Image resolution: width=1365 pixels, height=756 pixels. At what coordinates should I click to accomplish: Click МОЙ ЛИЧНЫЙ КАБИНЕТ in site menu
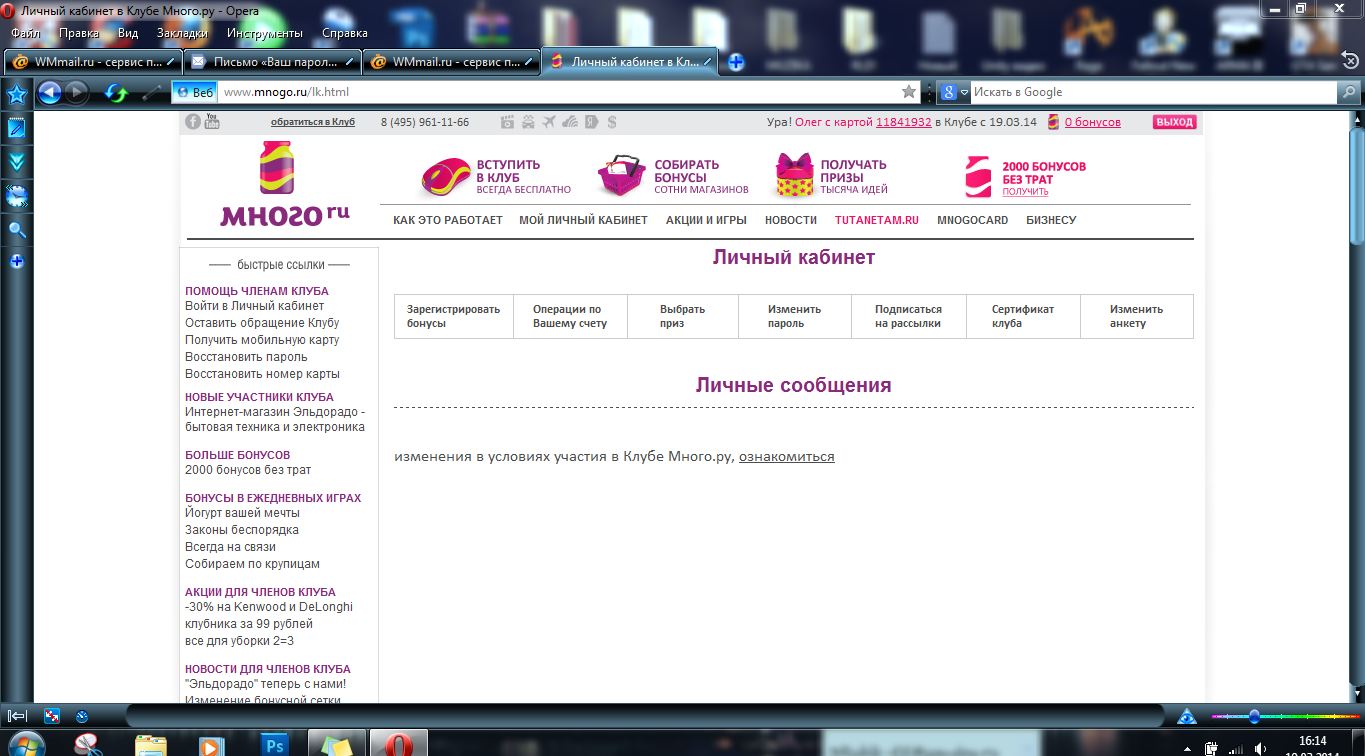(584, 220)
